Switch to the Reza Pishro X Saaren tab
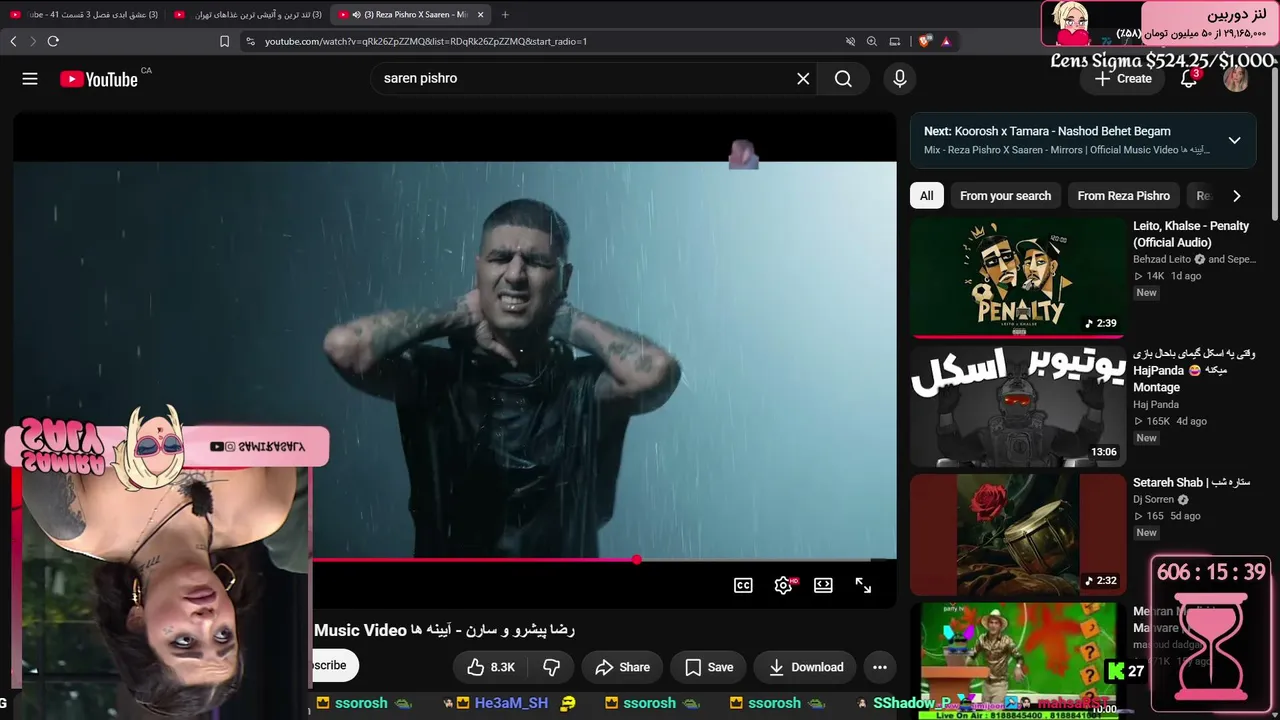Viewport: 1280px width, 720px height. (410, 15)
